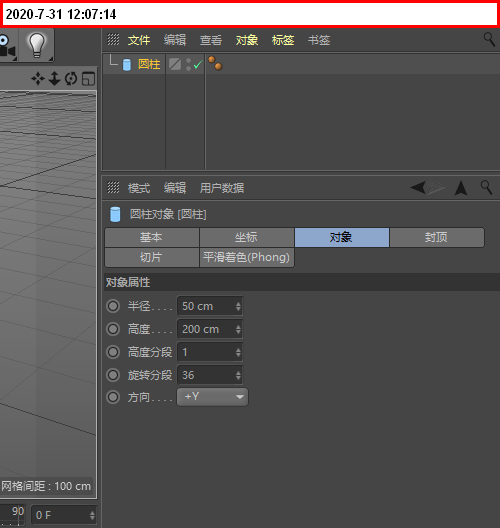Toggle the 高度分段 animation circle
The width and height of the screenshot is (500, 528).
click(113, 352)
